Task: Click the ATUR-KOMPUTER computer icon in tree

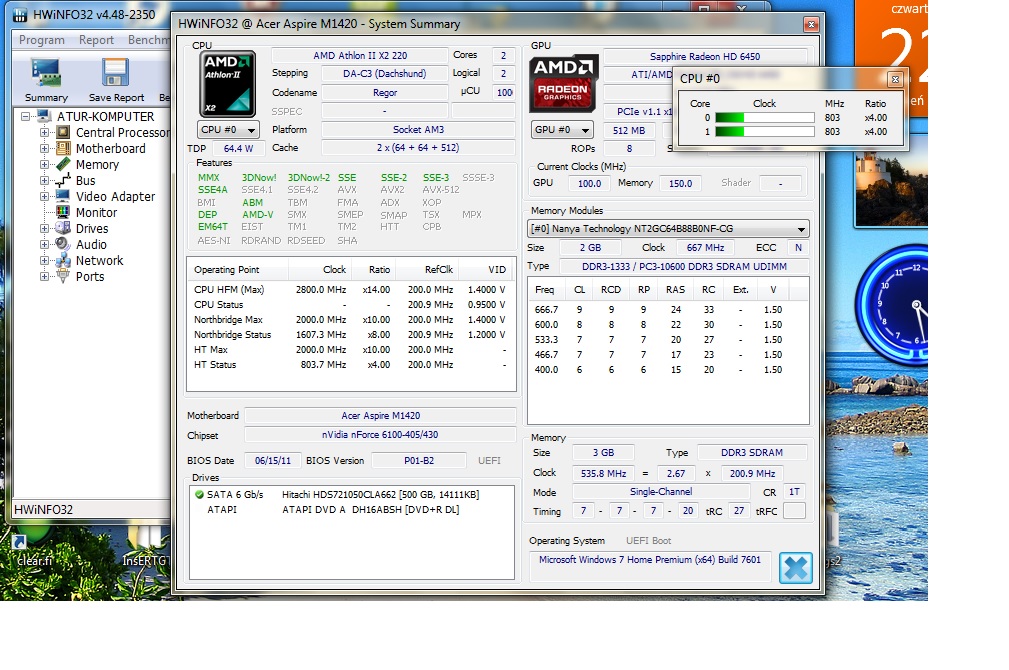Action: pos(44,116)
